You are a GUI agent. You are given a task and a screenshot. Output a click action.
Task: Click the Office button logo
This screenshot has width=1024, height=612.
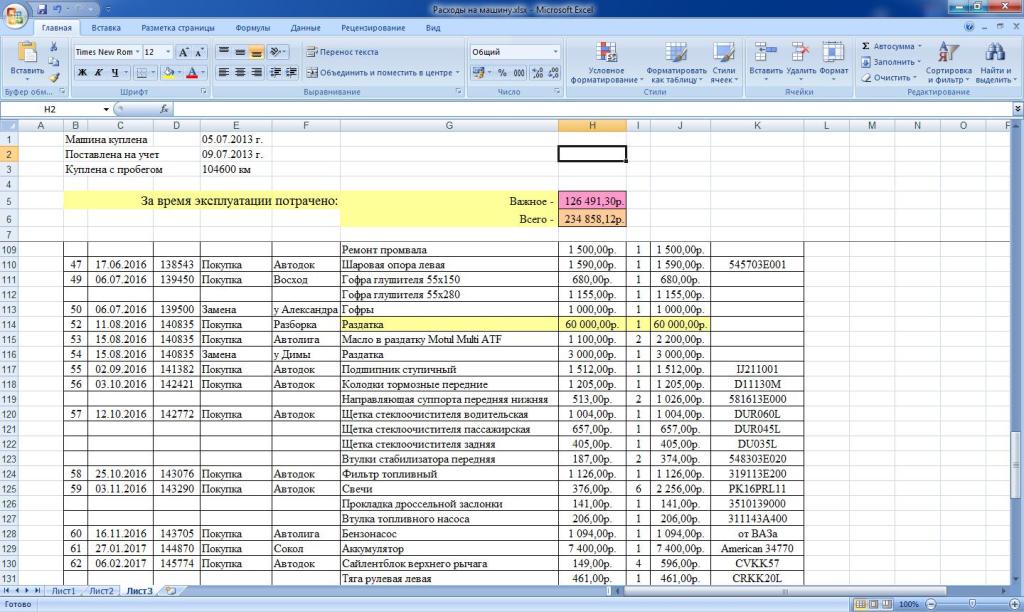pos(13,12)
